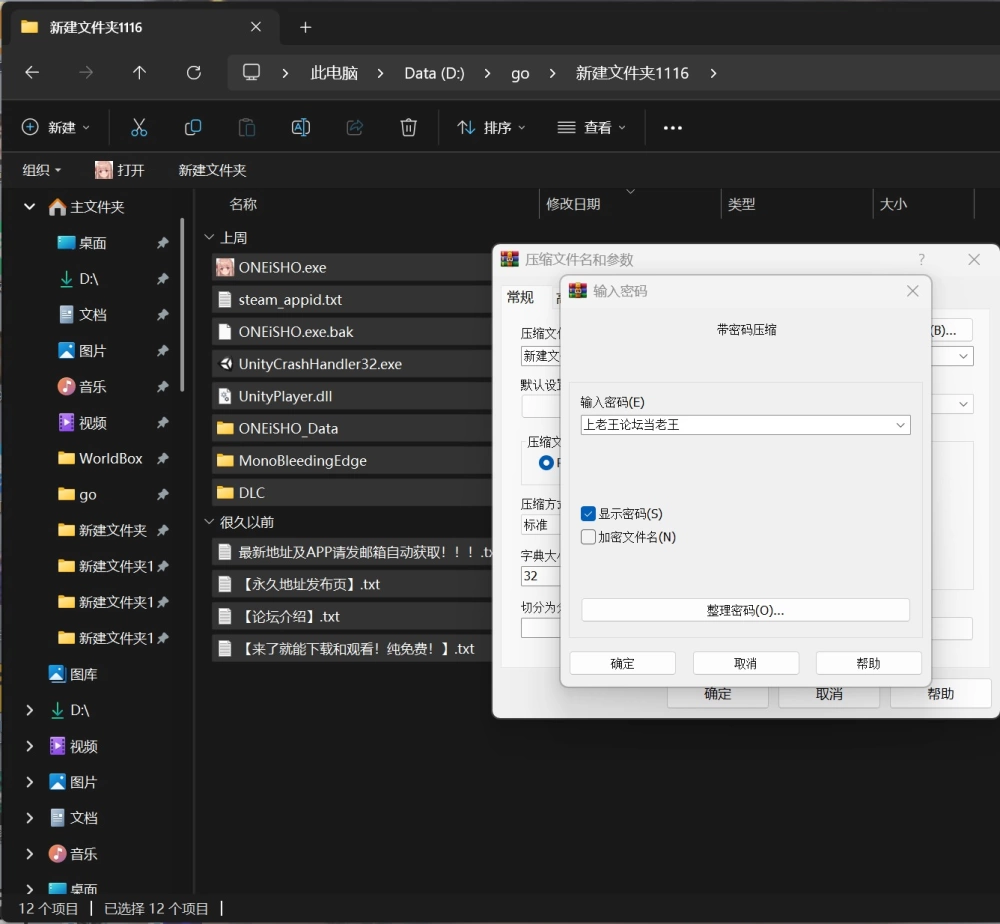
Task: Open the Sort dropdown menu
Action: pyautogui.click(x=491, y=128)
